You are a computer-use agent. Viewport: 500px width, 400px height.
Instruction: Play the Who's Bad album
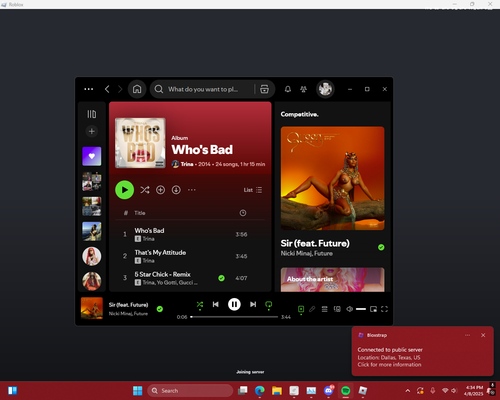click(x=124, y=190)
